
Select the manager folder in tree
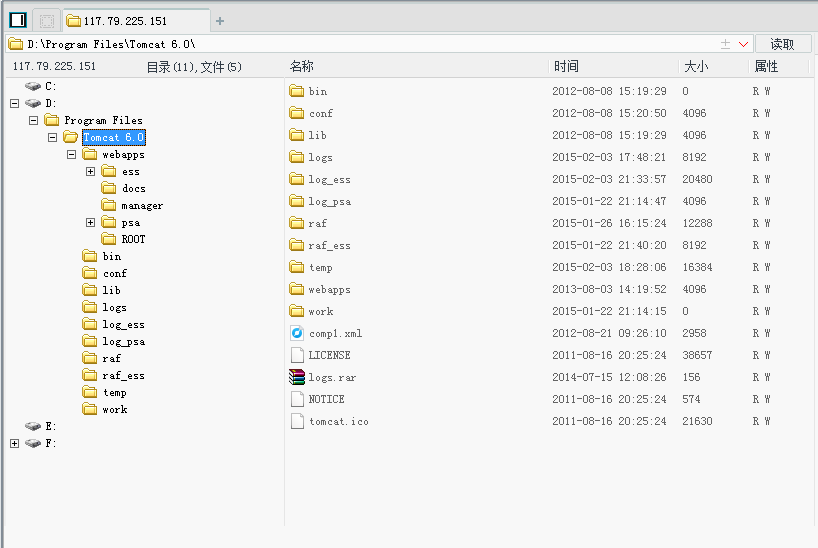point(142,206)
